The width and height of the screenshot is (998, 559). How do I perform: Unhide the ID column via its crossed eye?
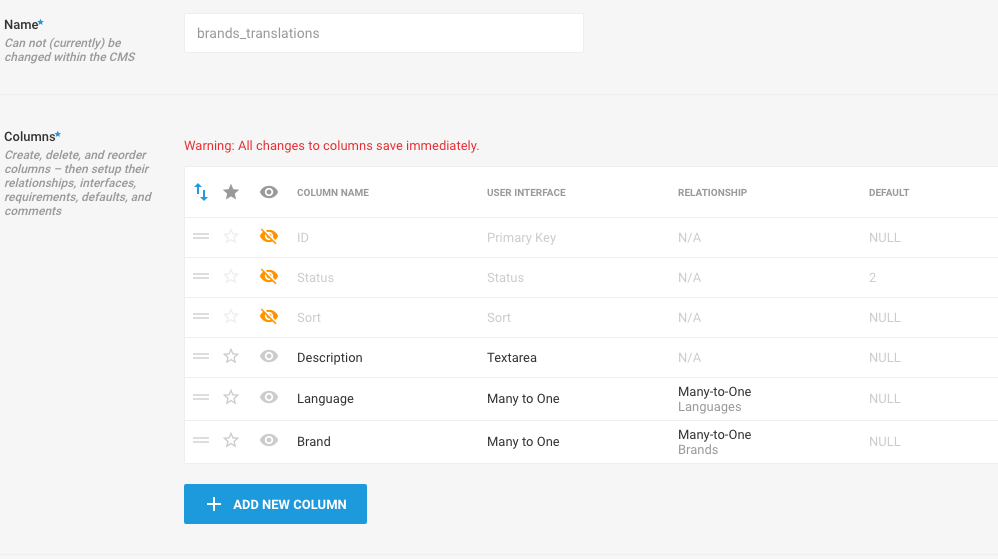[269, 236]
